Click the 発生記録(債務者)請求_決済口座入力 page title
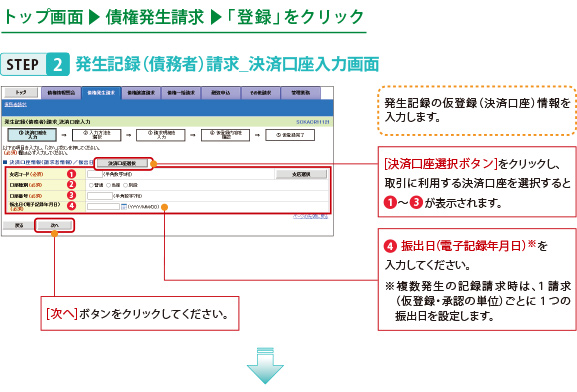The width and height of the screenshot is (577, 392). [x=47, y=122]
